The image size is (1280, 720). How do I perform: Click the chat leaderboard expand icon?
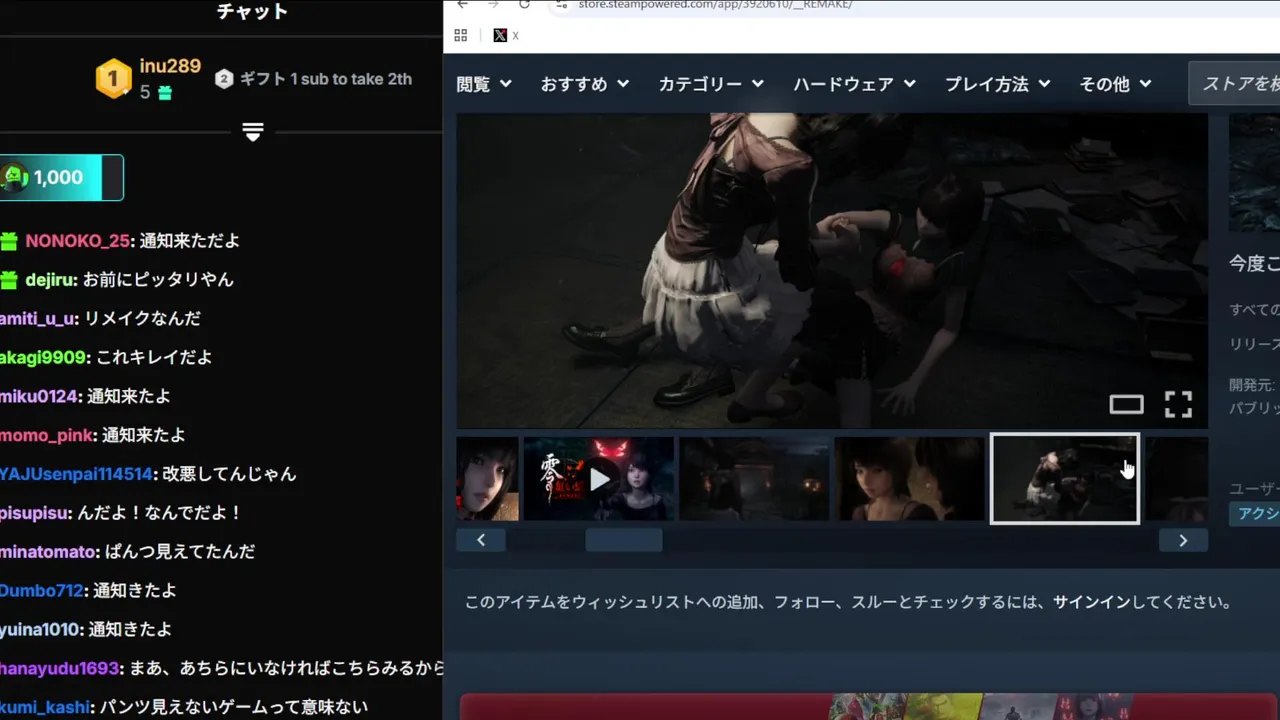click(x=253, y=132)
